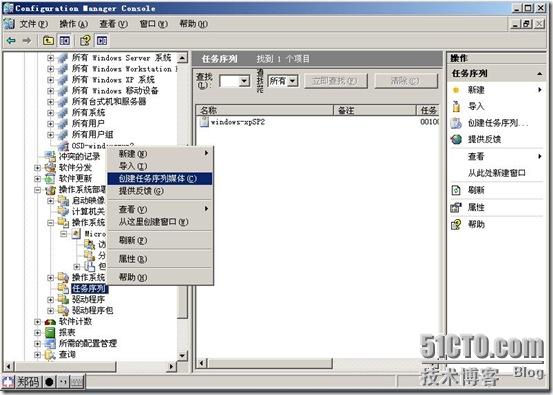
Task: Expand 所有 Windows XP 系统 node
Action: click(x=50, y=80)
